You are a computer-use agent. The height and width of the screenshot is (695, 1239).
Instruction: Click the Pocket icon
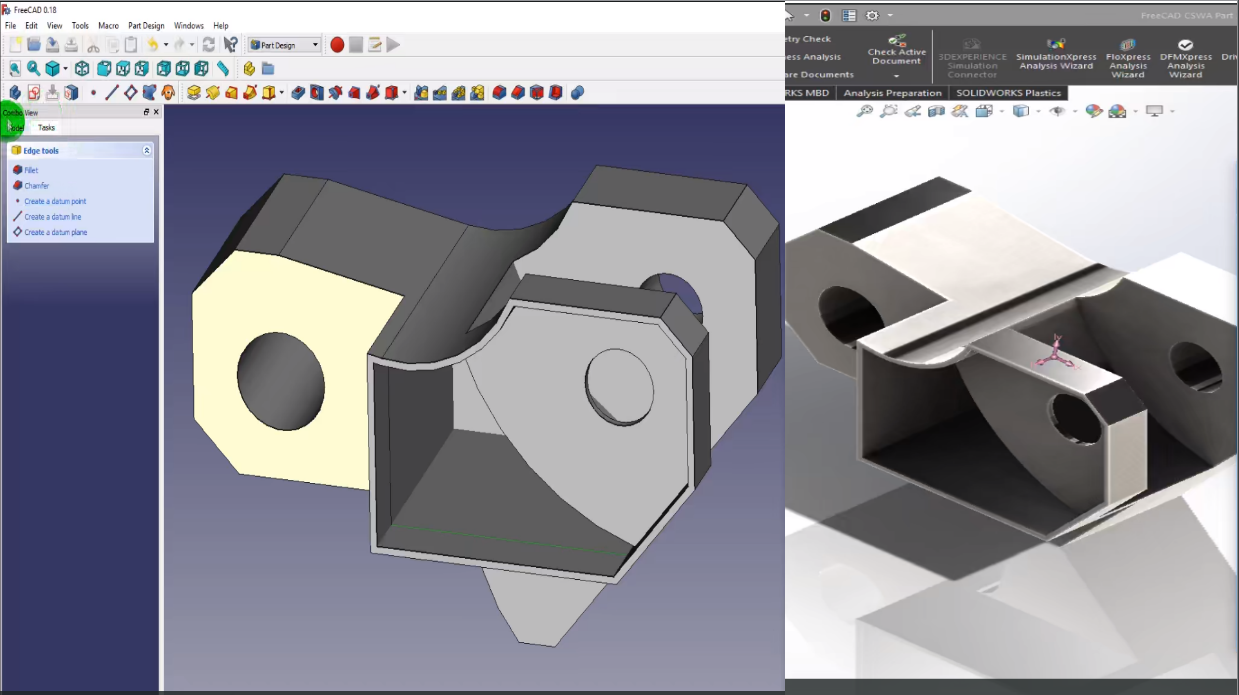(x=298, y=92)
